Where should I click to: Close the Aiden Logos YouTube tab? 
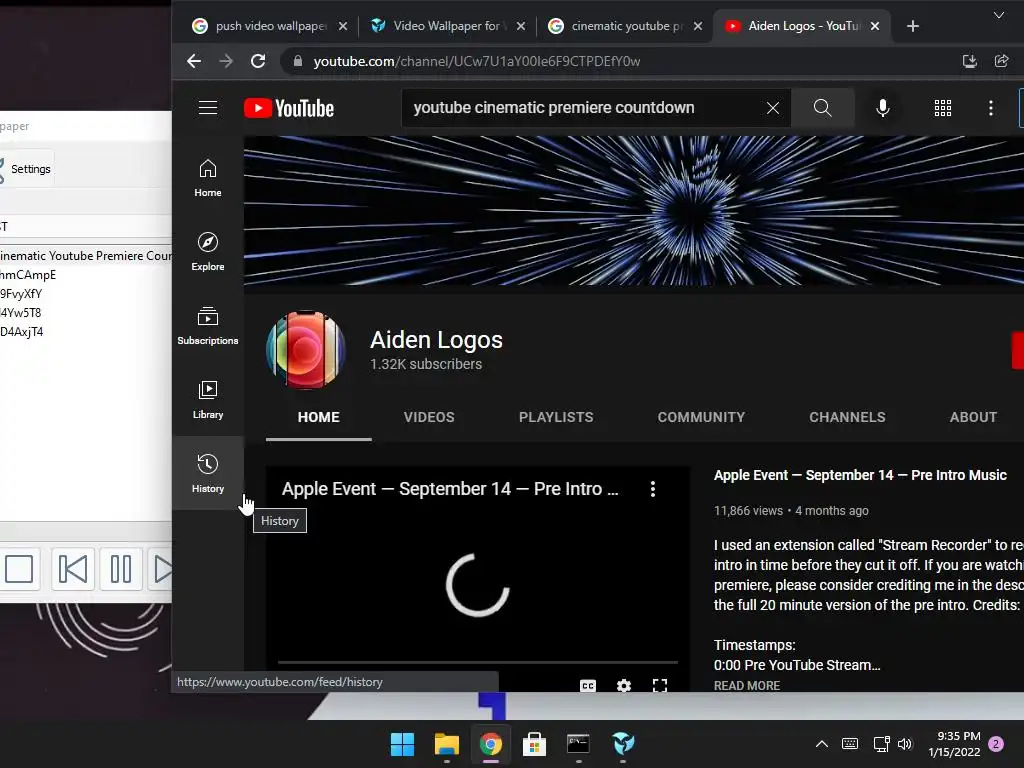[875, 26]
